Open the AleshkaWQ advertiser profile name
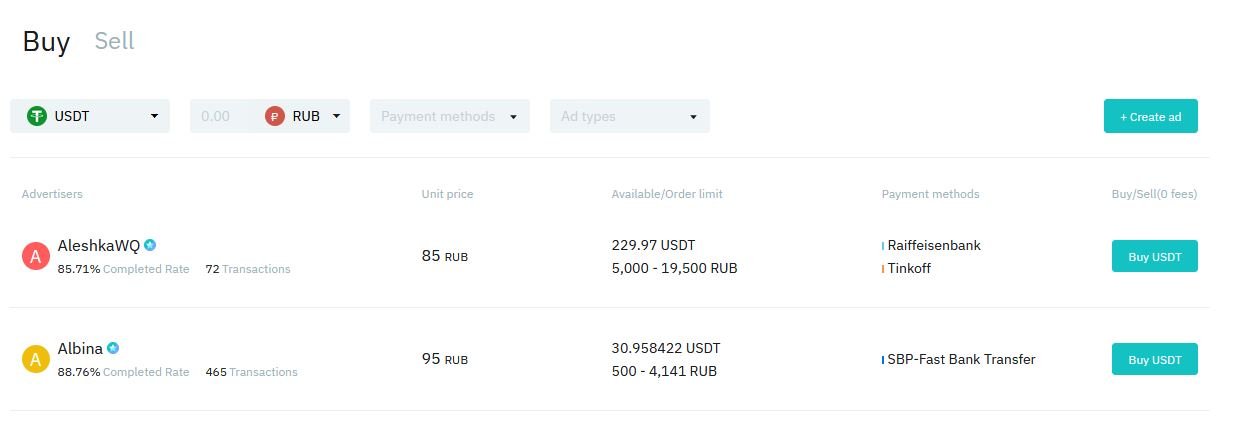This screenshot has width=1236, height=428. [x=99, y=246]
